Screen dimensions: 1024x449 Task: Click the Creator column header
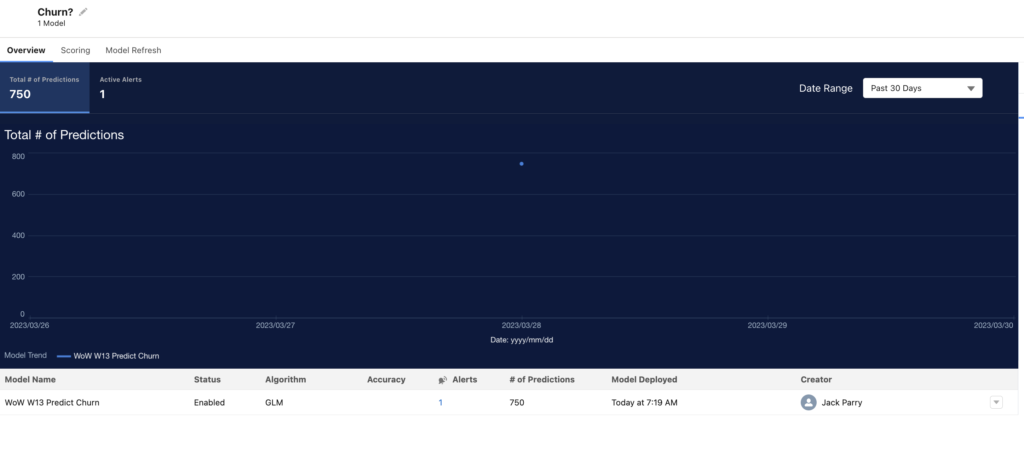(816, 379)
